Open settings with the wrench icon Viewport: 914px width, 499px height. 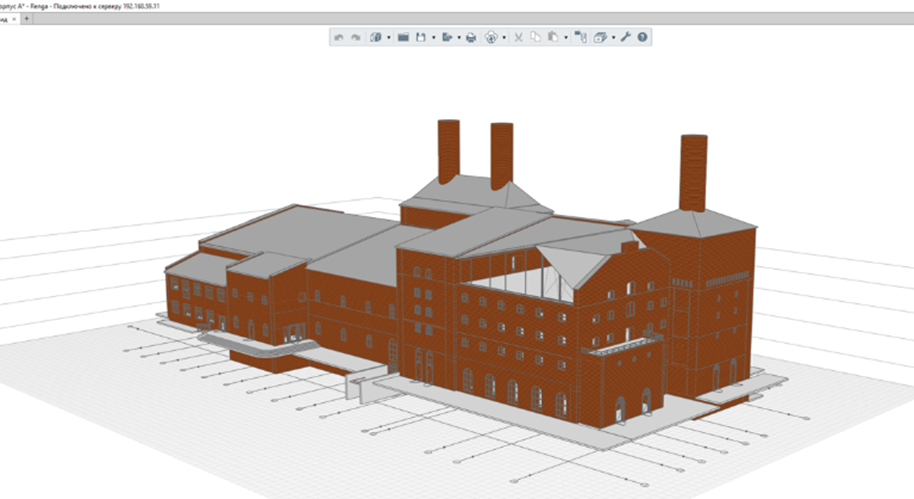tap(625, 37)
